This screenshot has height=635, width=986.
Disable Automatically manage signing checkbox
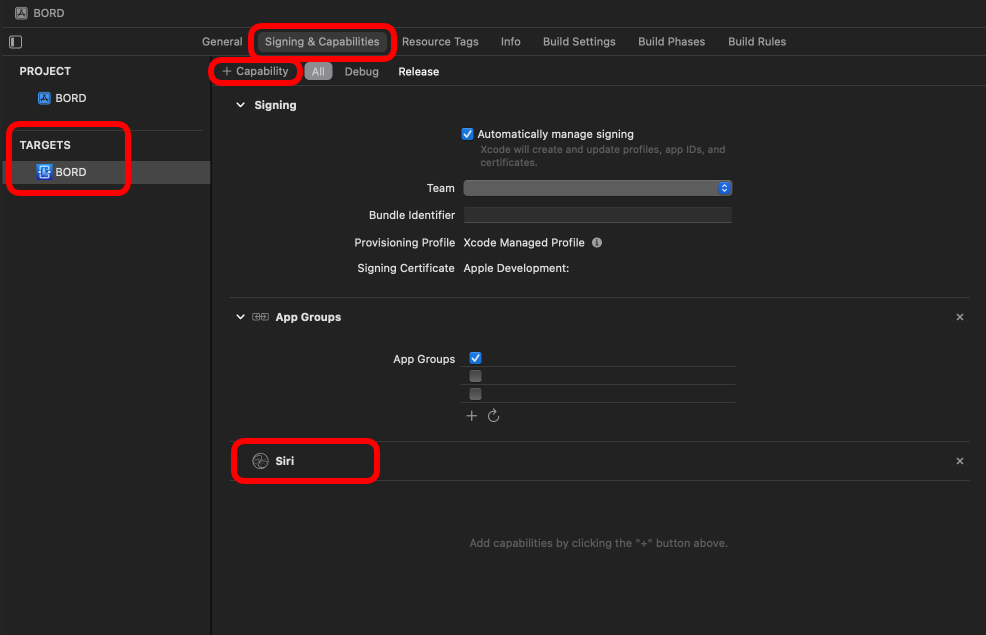(x=467, y=134)
